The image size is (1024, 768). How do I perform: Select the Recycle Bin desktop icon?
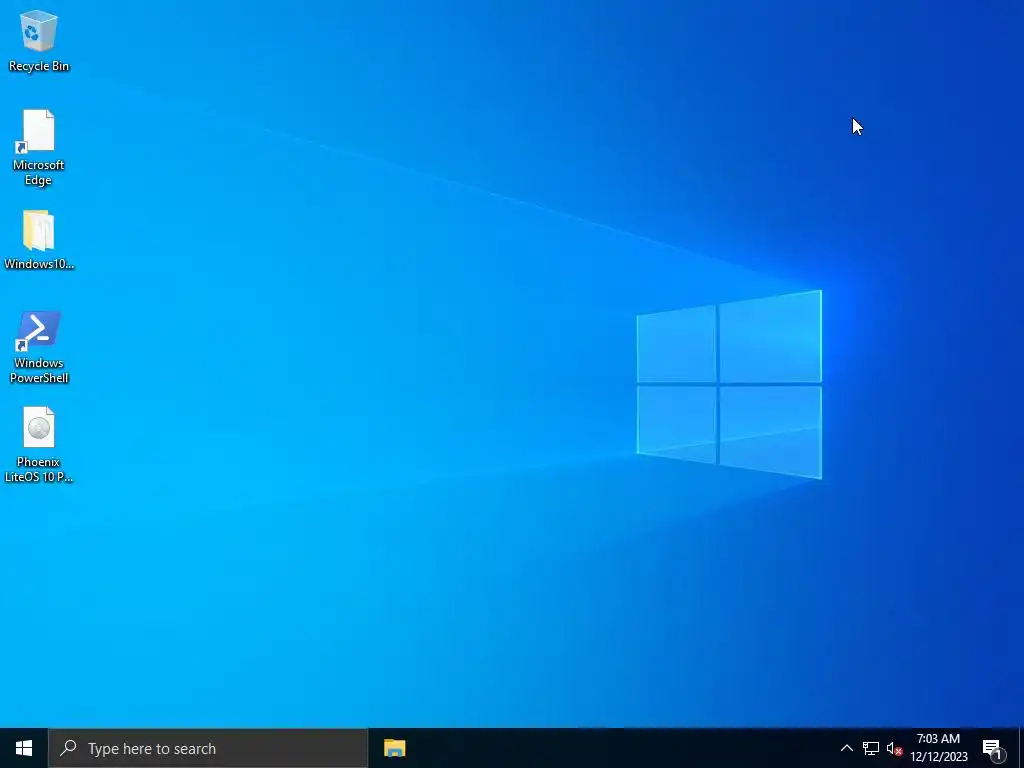[x=39, y=40]
